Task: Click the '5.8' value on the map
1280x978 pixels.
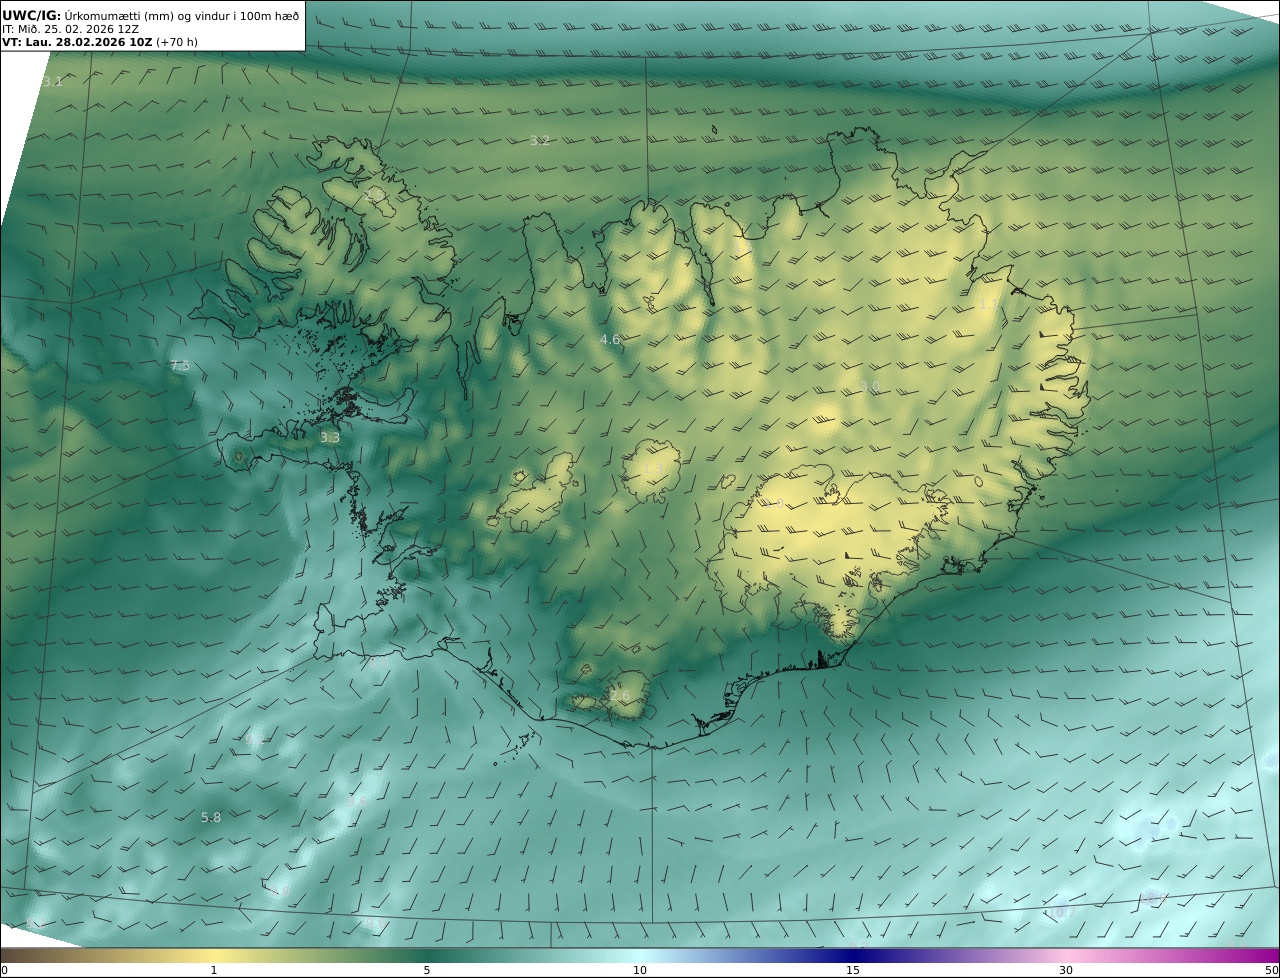Action: (211, 817)
